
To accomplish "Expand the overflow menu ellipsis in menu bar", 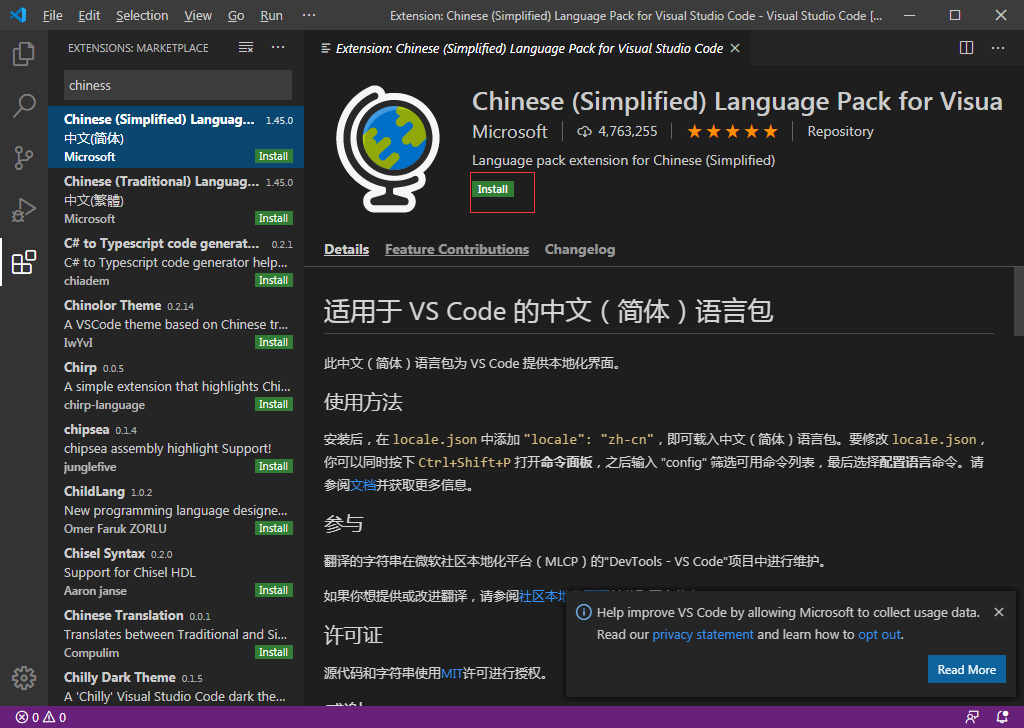I will (309, 16).
